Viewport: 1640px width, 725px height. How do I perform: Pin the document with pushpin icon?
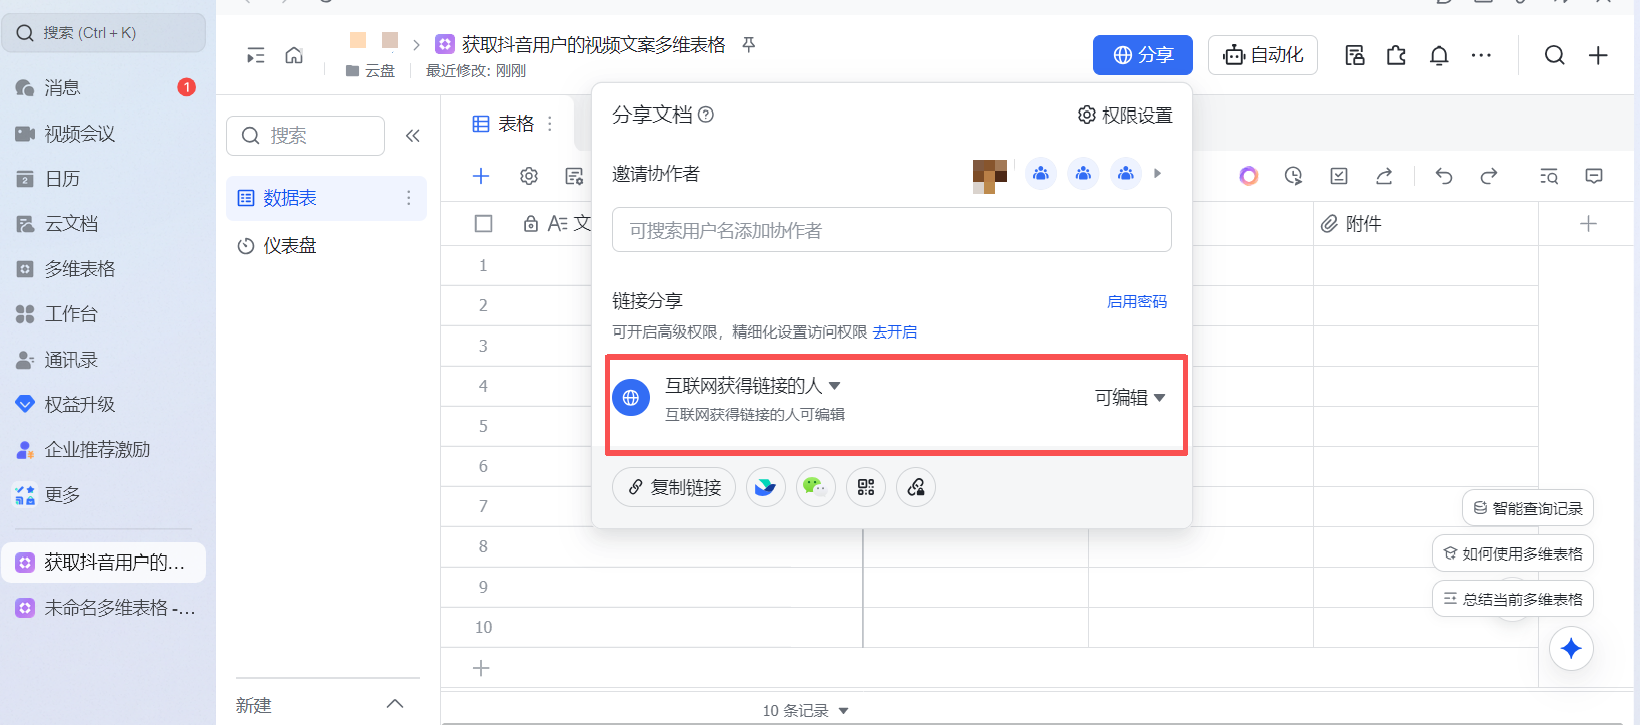748,44
